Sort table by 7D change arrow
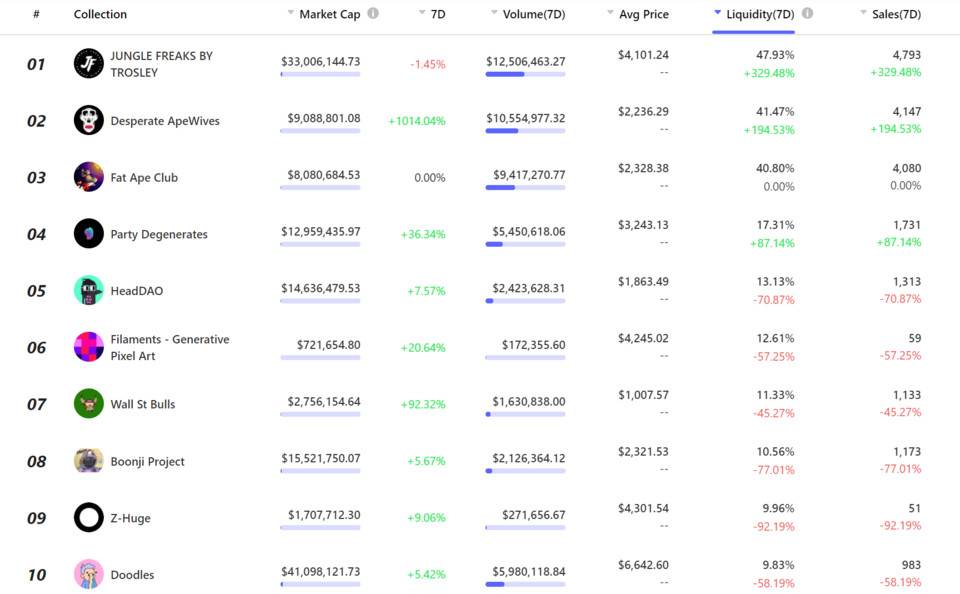960x594 pixels. [422, 12]
